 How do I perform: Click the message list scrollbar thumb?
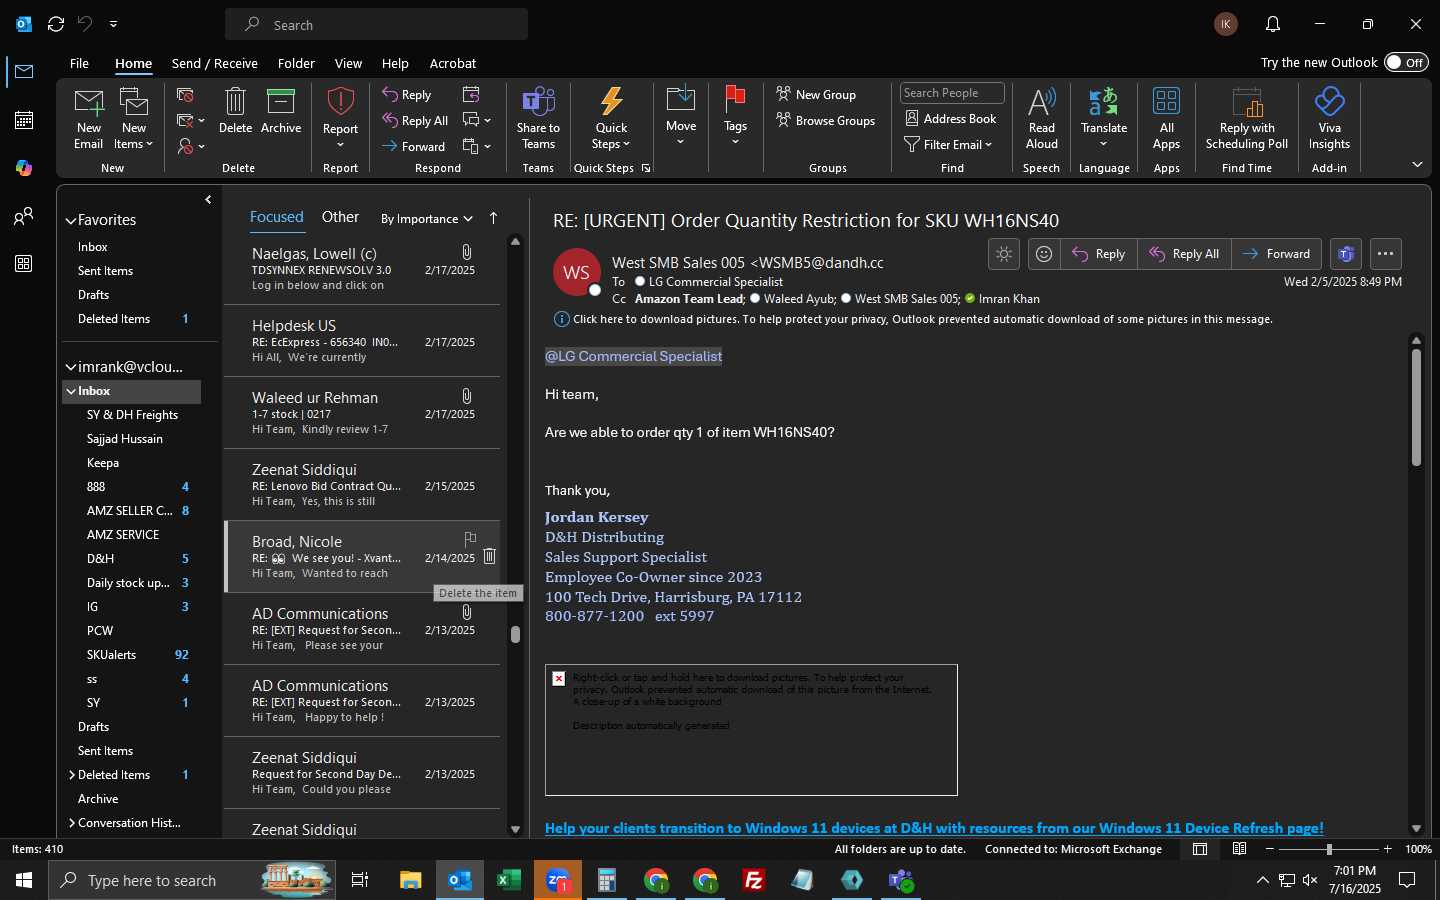(x=515, y=634)
